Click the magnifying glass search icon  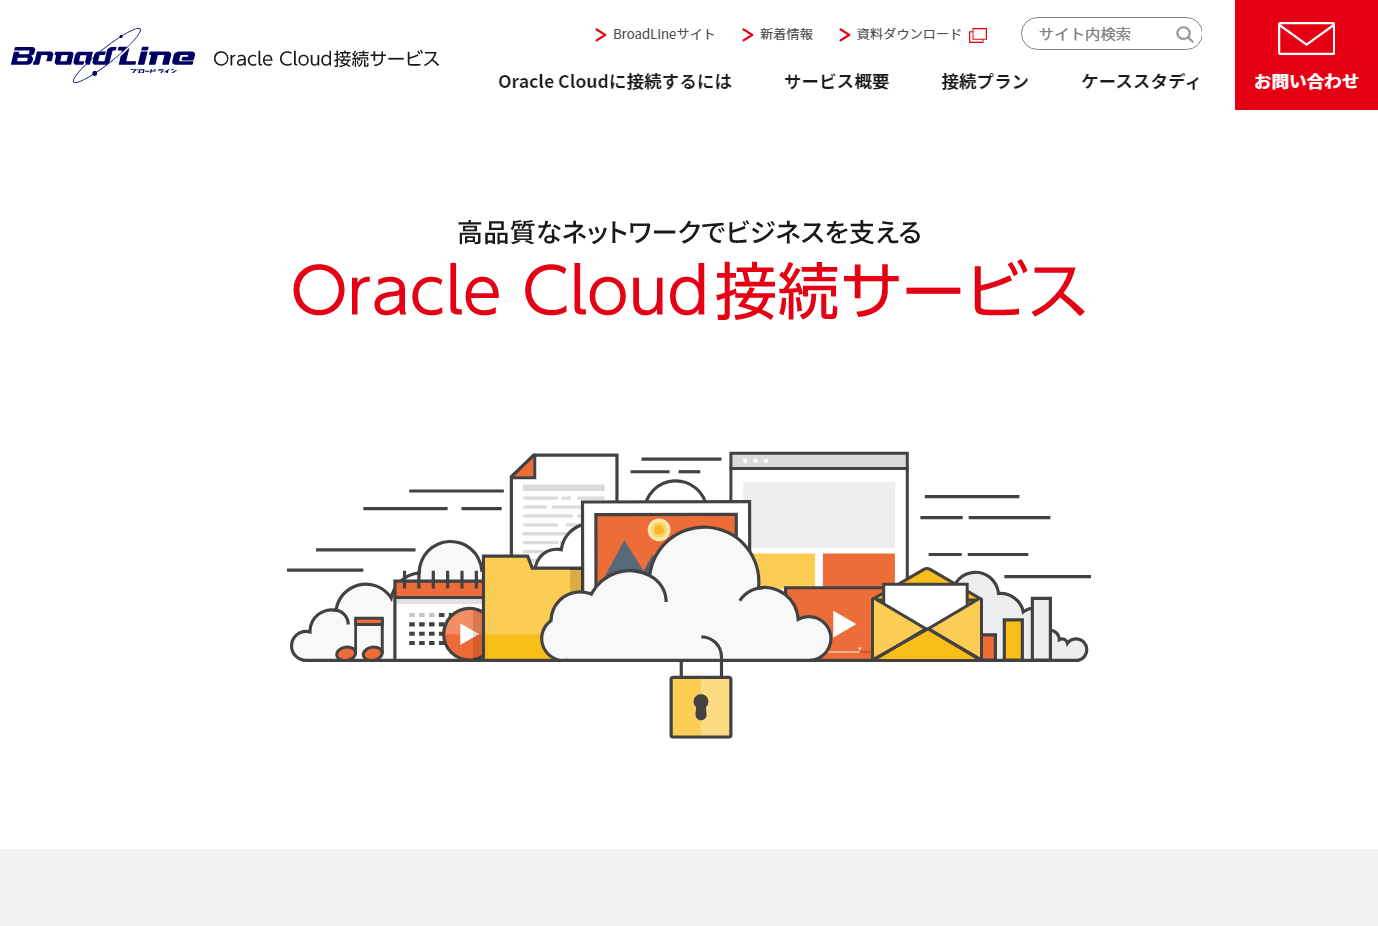point(1184,33)
